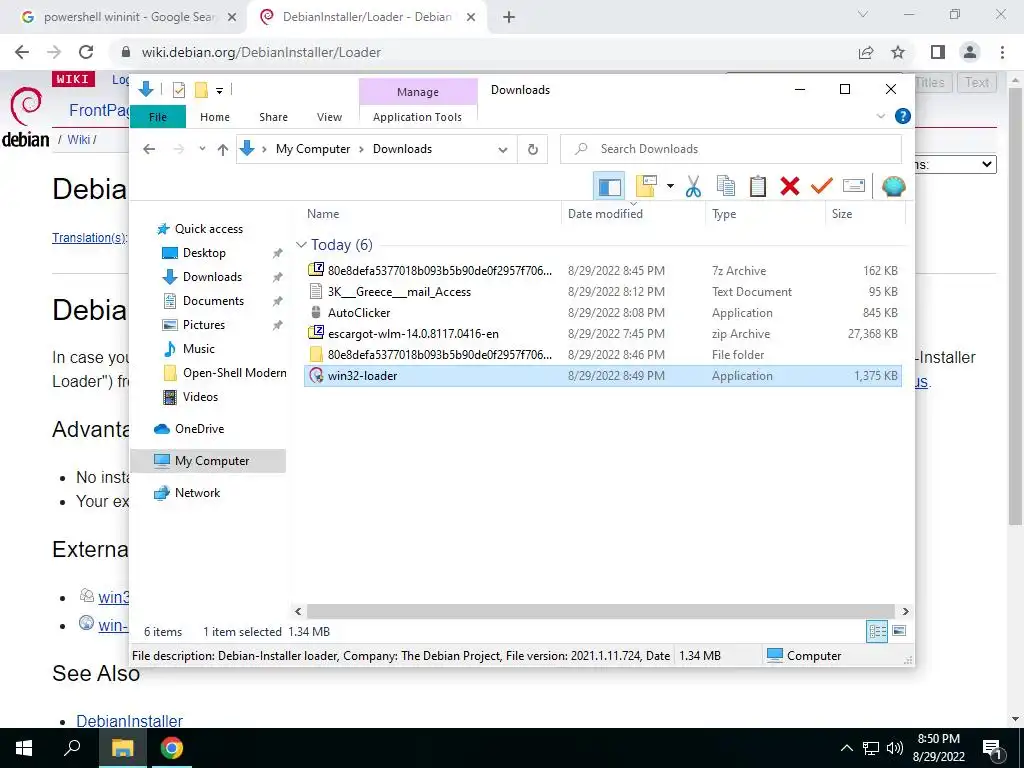The image size is (1024, 768).
Task: Click the Cut scissors icon in Explorer toolbar
Action: 693,186
